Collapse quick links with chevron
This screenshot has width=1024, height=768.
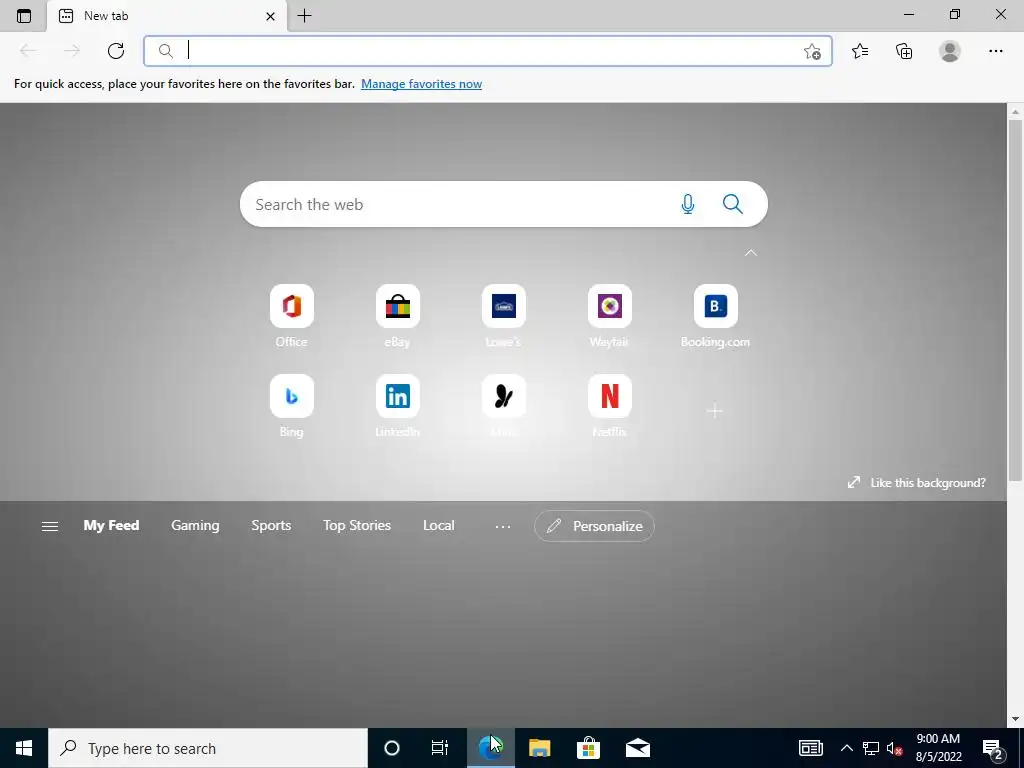(751, 253)
